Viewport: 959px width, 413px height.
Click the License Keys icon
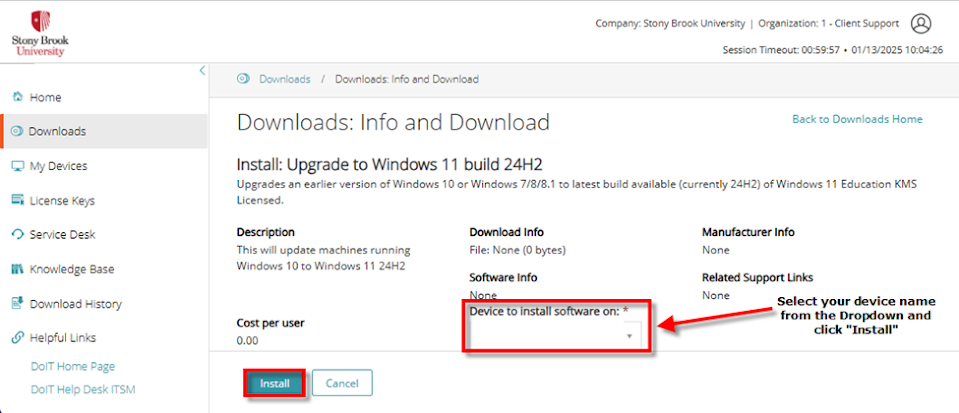coord(18,200)
